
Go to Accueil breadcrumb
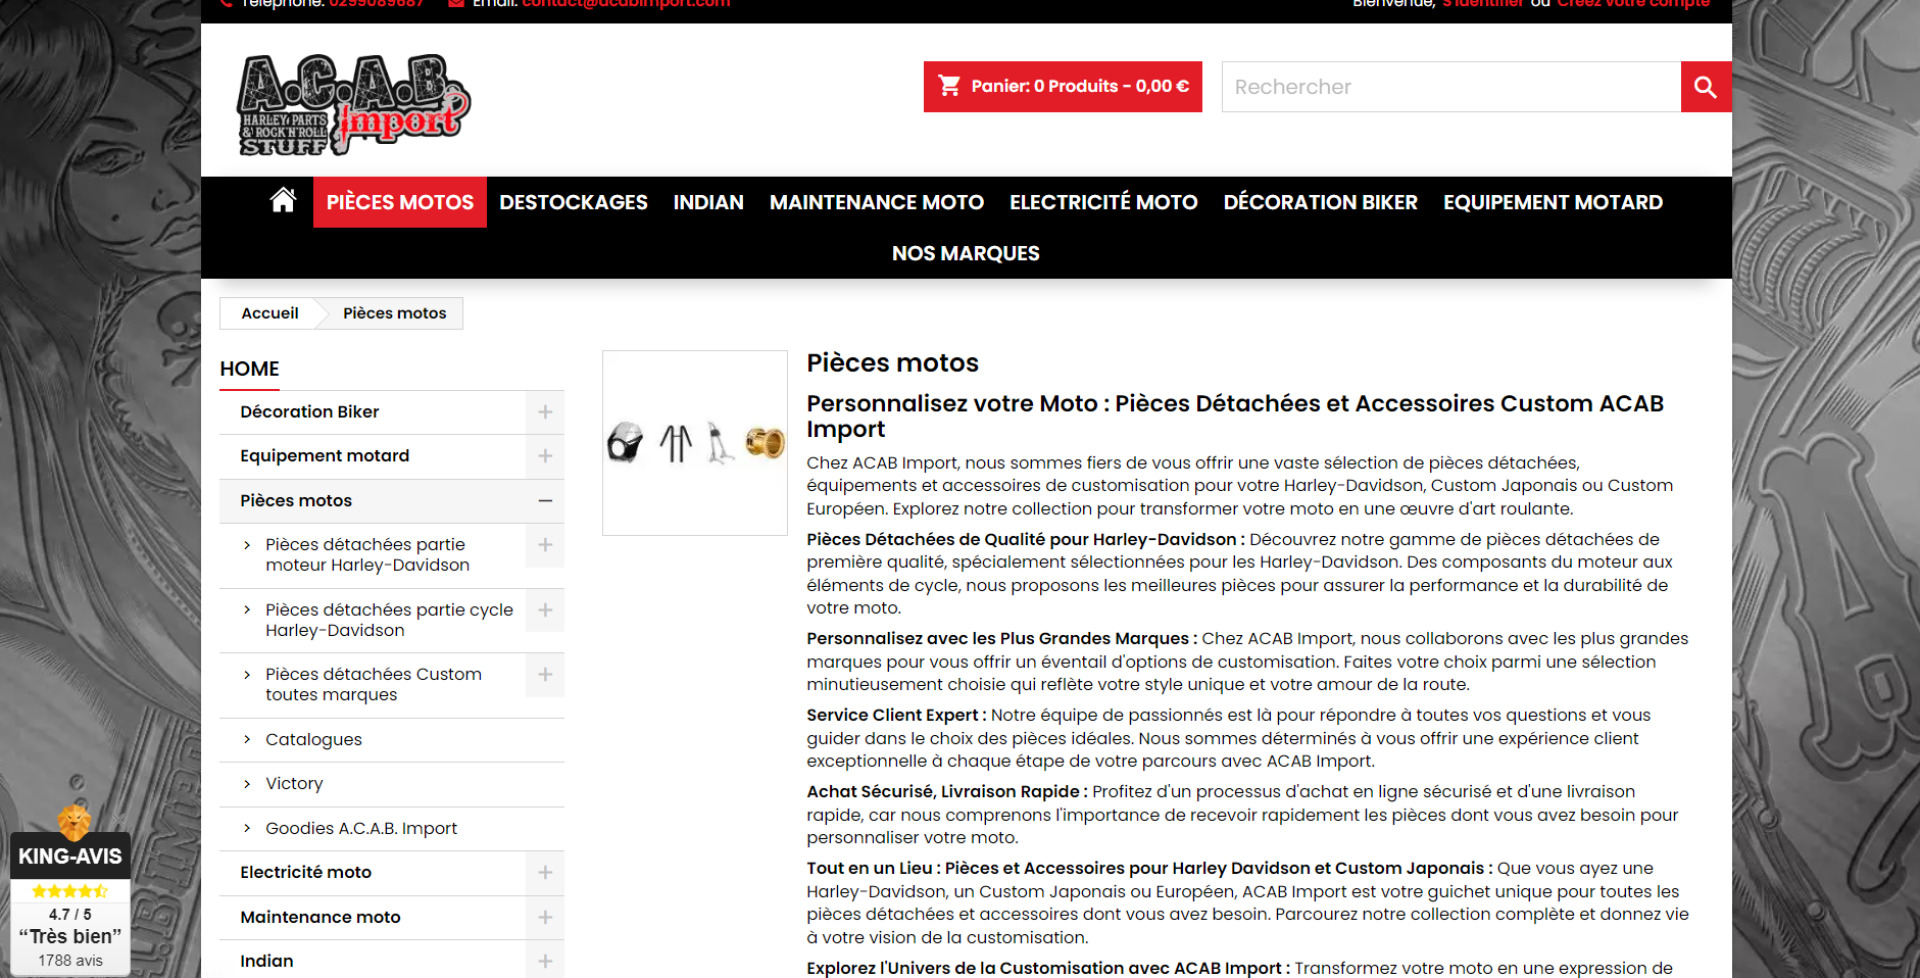(x=270, y=313)
